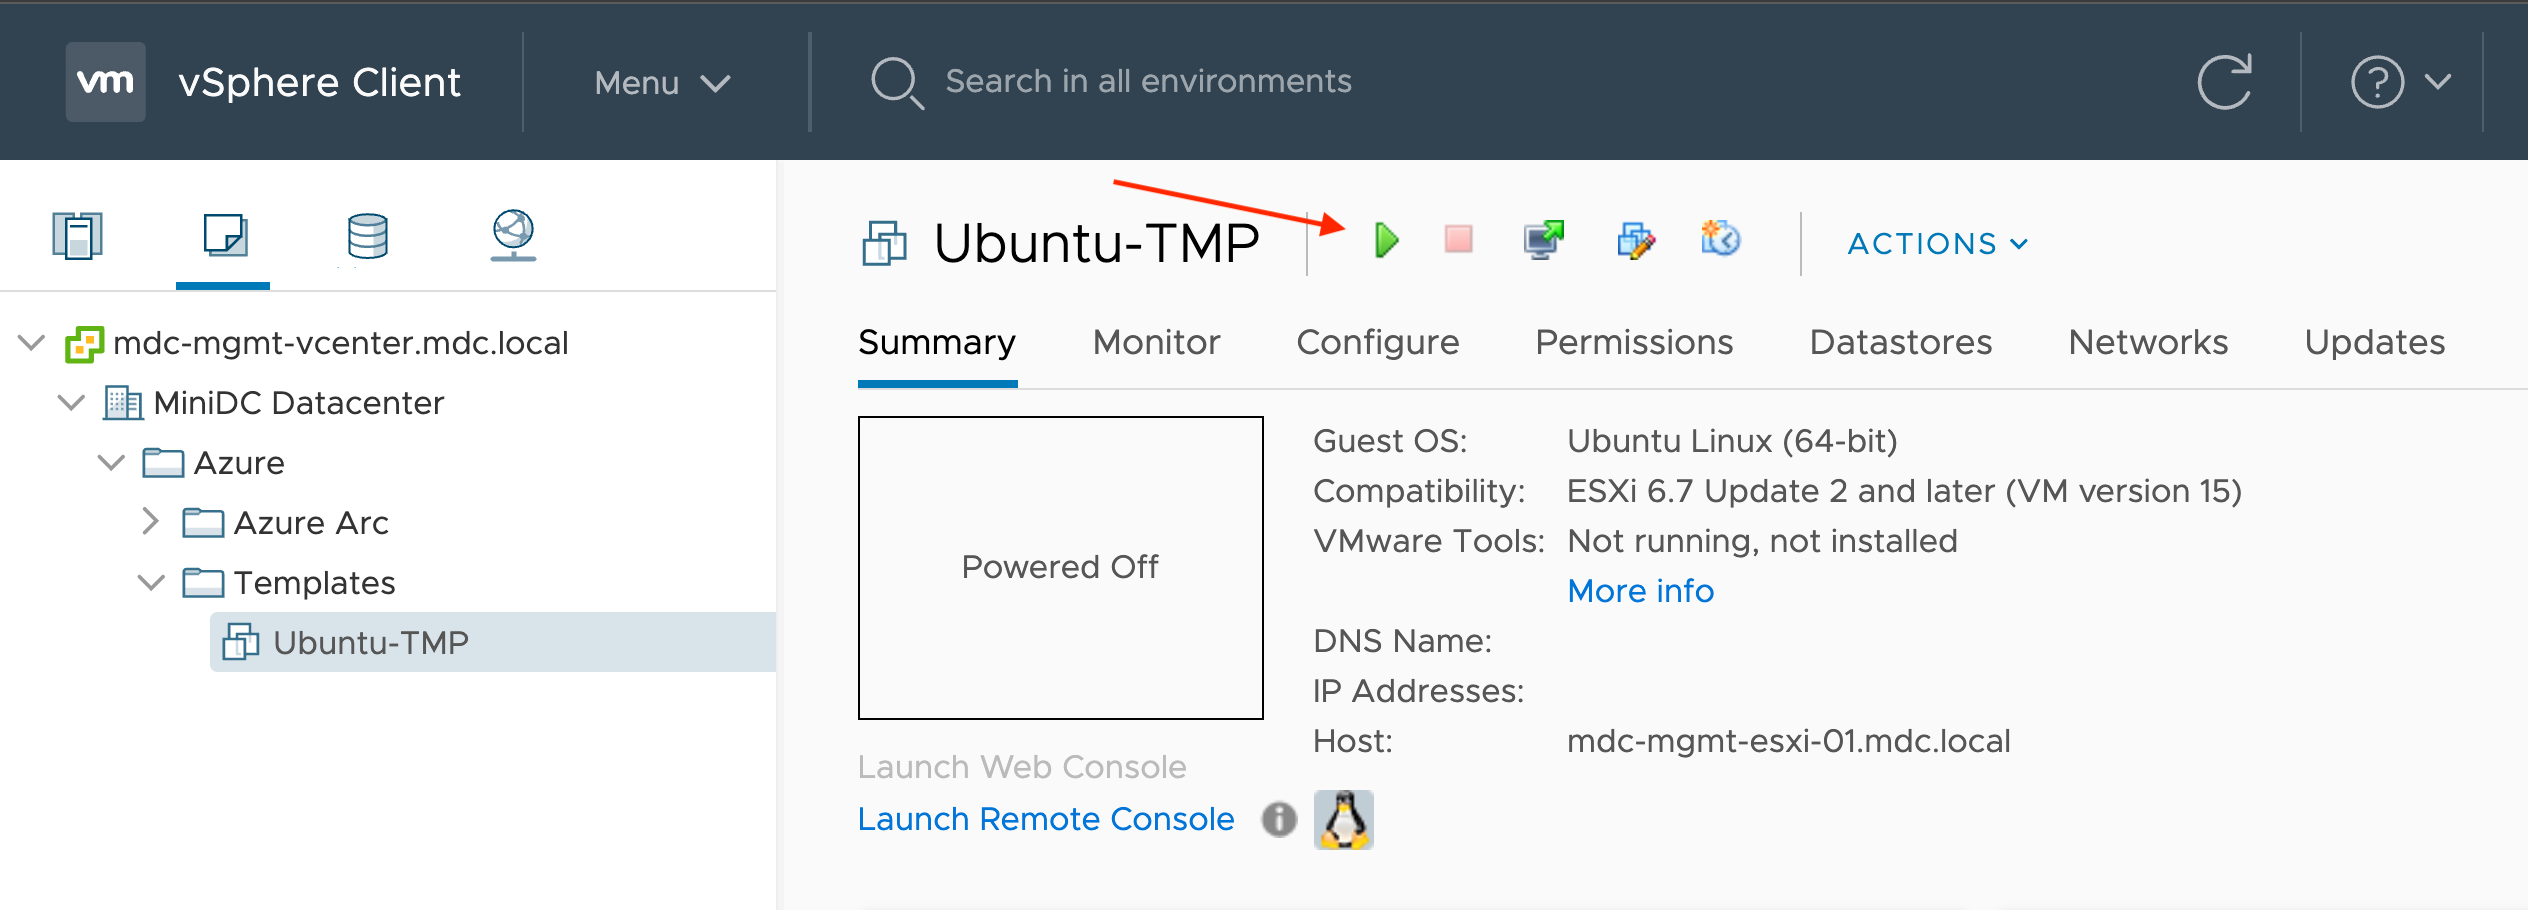
Task: Collapse the Templates folder
Action: click(151, 583)
